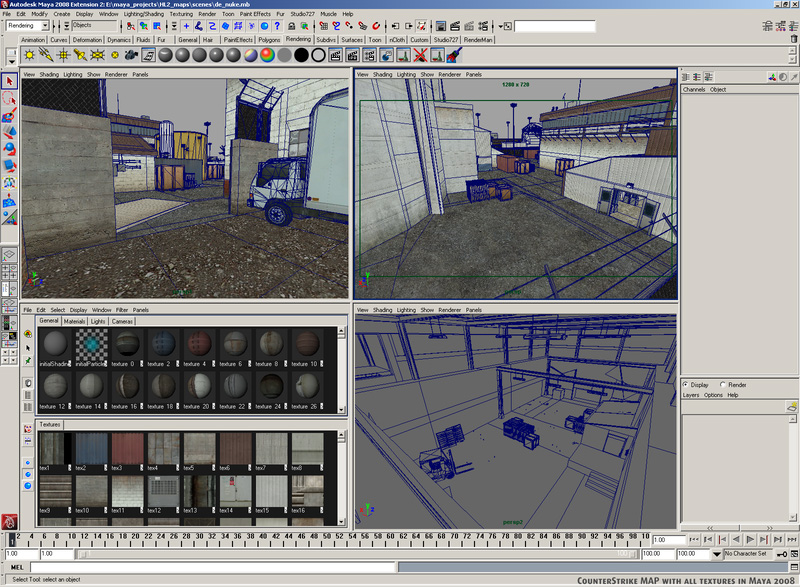The width and height of the screenshot is (800, 587).
Task: Click the 3D Paint brush shelf icon
Action: click(x=454, y=55)
